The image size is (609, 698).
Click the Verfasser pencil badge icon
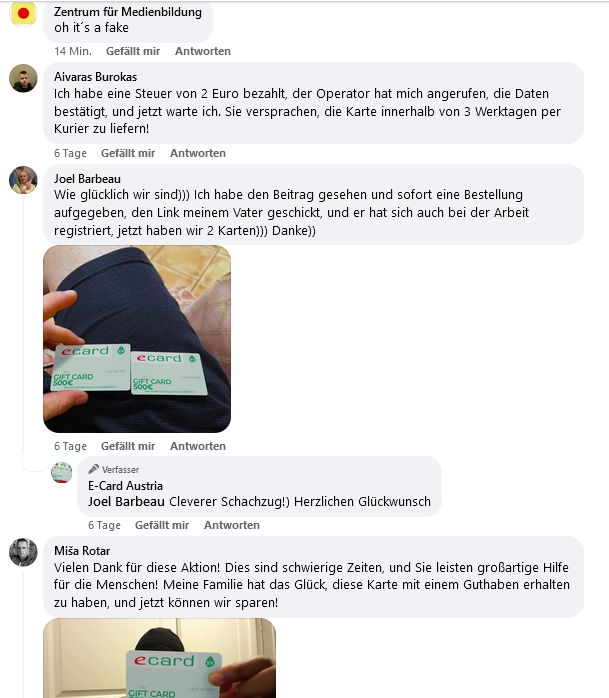coord(93,469)
